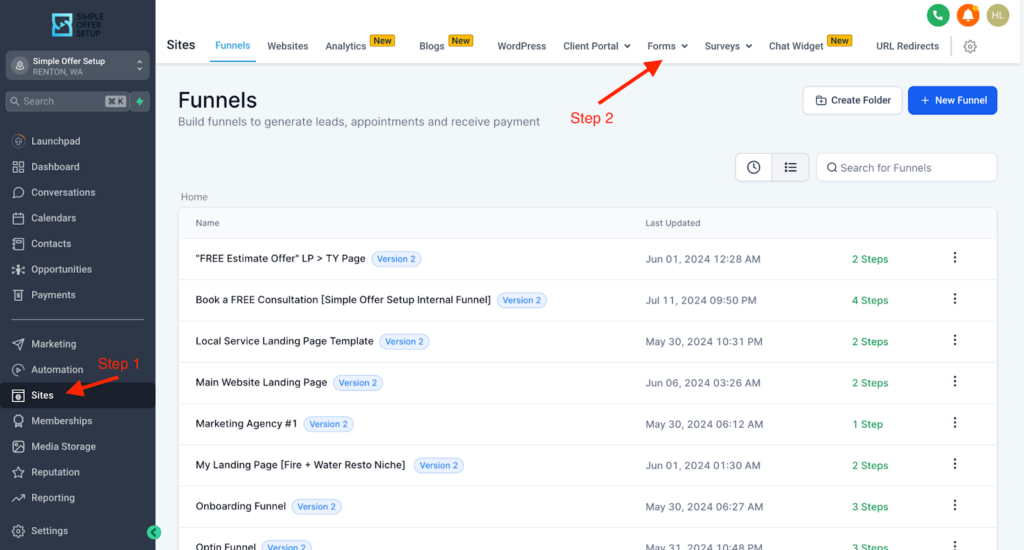Expand the Client Portal dropdown
Screen dimensions: 1024x550
[597, 46]
